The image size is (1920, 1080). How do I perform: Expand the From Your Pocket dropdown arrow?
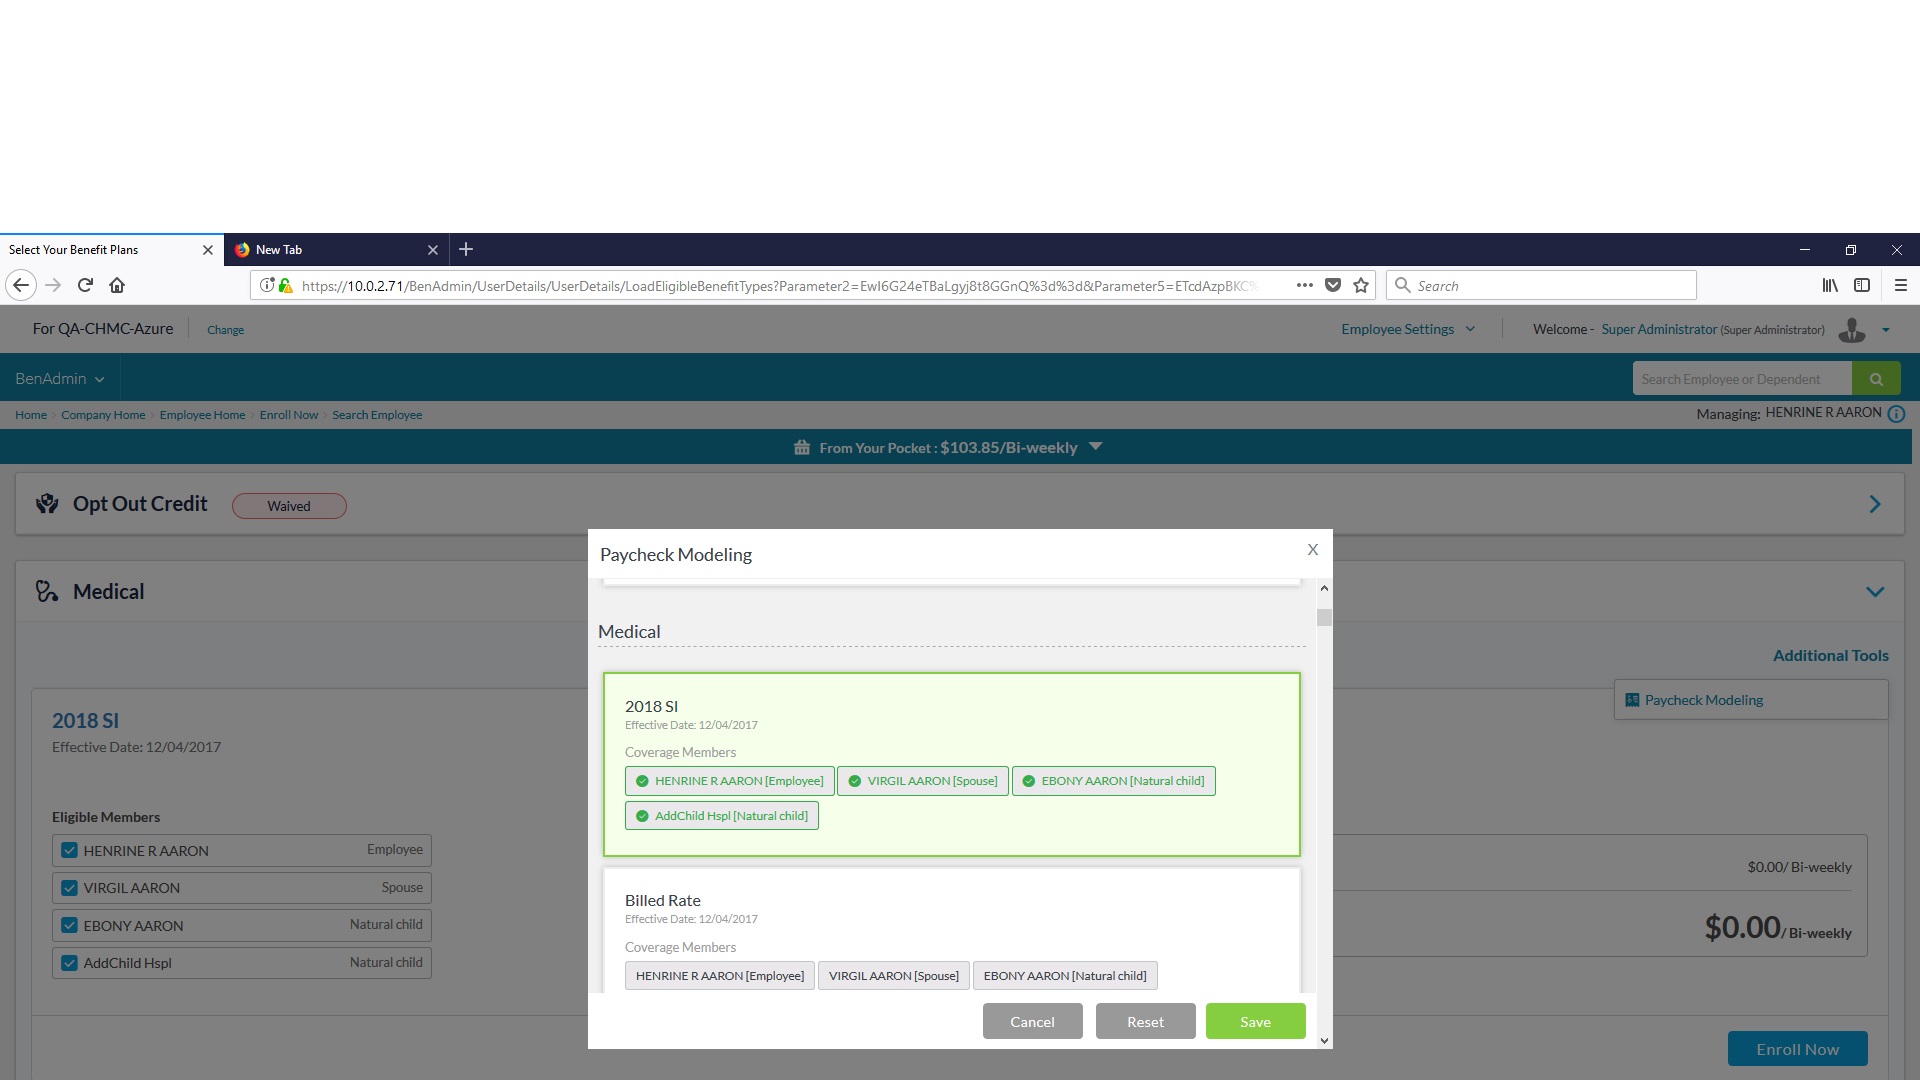1095,447
